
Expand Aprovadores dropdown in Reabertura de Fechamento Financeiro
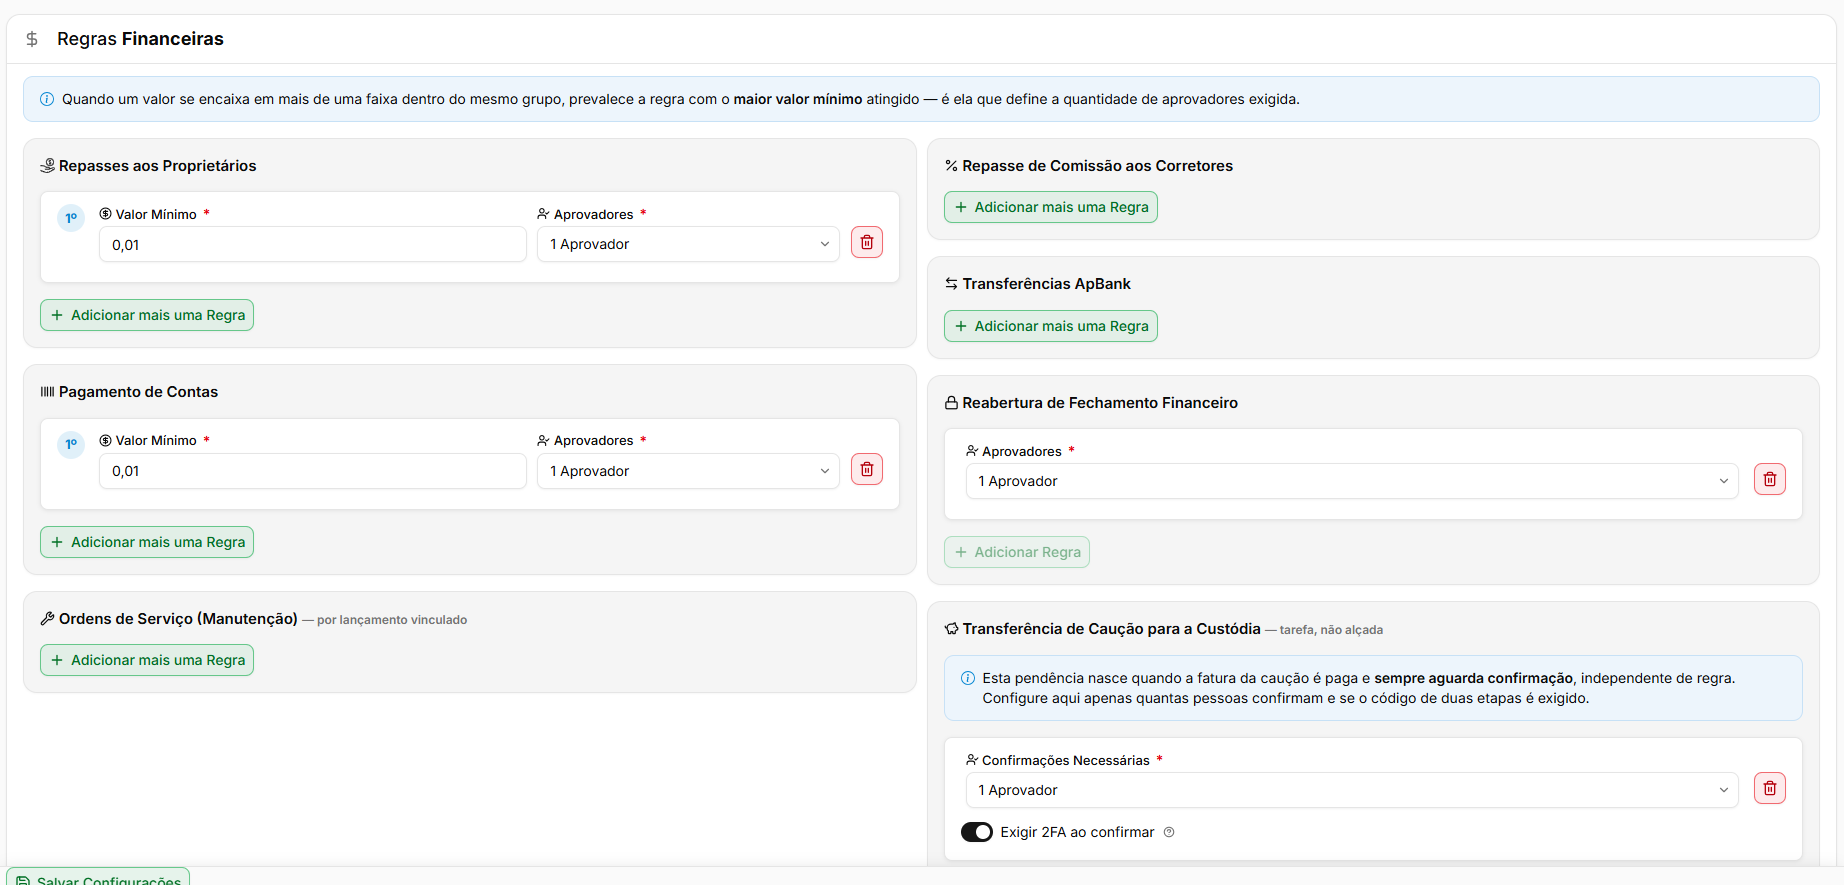[x=1352, y=481]
